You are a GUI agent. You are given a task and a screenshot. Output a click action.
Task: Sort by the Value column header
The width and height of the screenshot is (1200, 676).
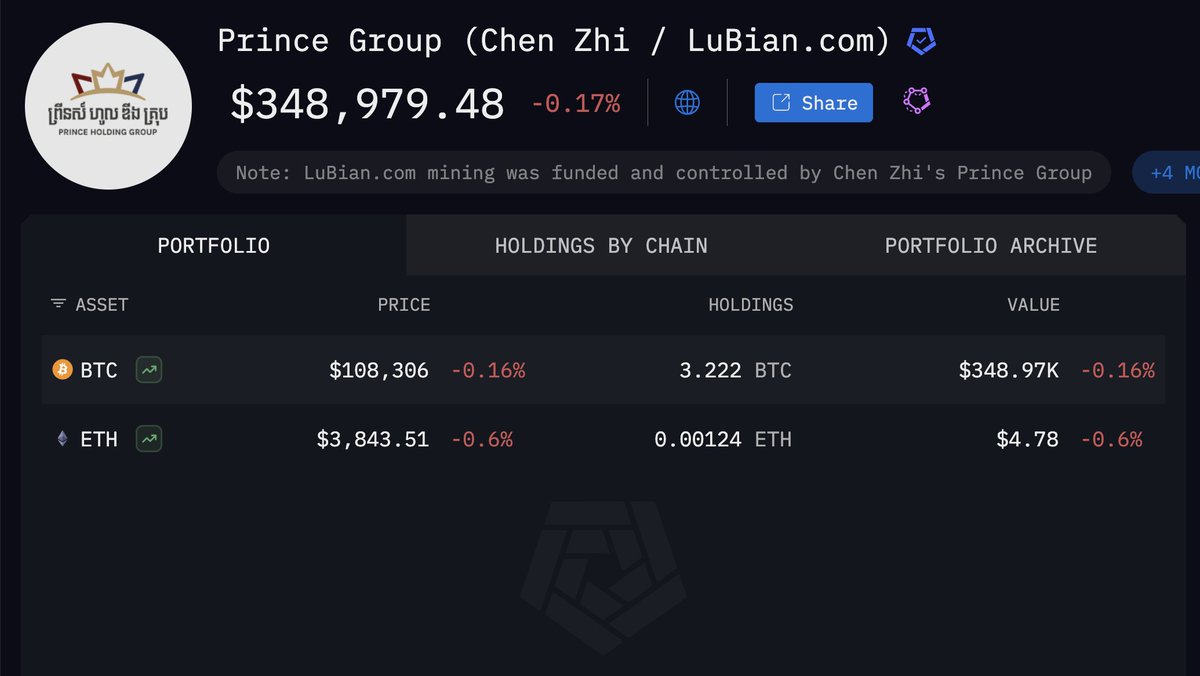(1033, 305)
